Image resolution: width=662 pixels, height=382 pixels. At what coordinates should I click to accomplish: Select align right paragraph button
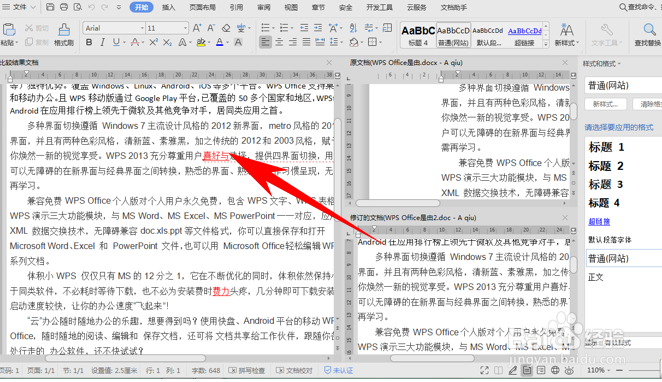click(293, 42)
